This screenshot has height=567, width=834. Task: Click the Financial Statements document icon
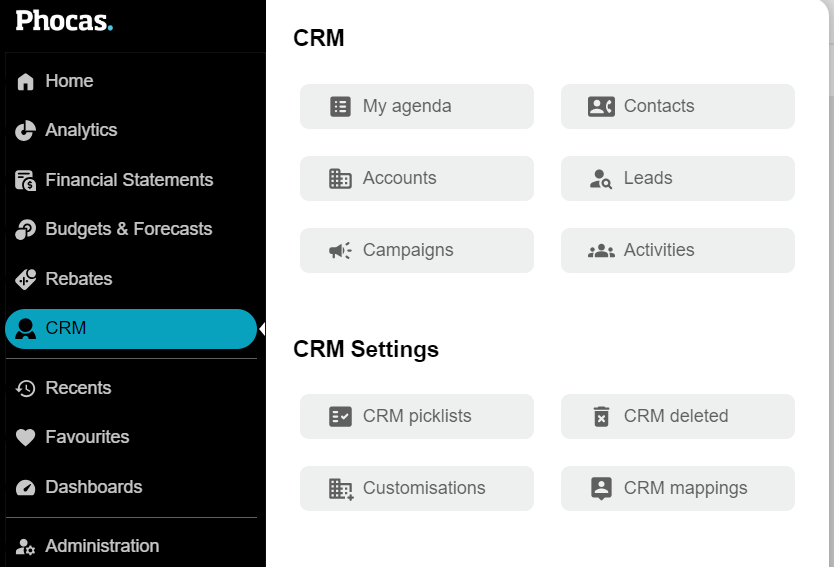(x=26, y=181)
